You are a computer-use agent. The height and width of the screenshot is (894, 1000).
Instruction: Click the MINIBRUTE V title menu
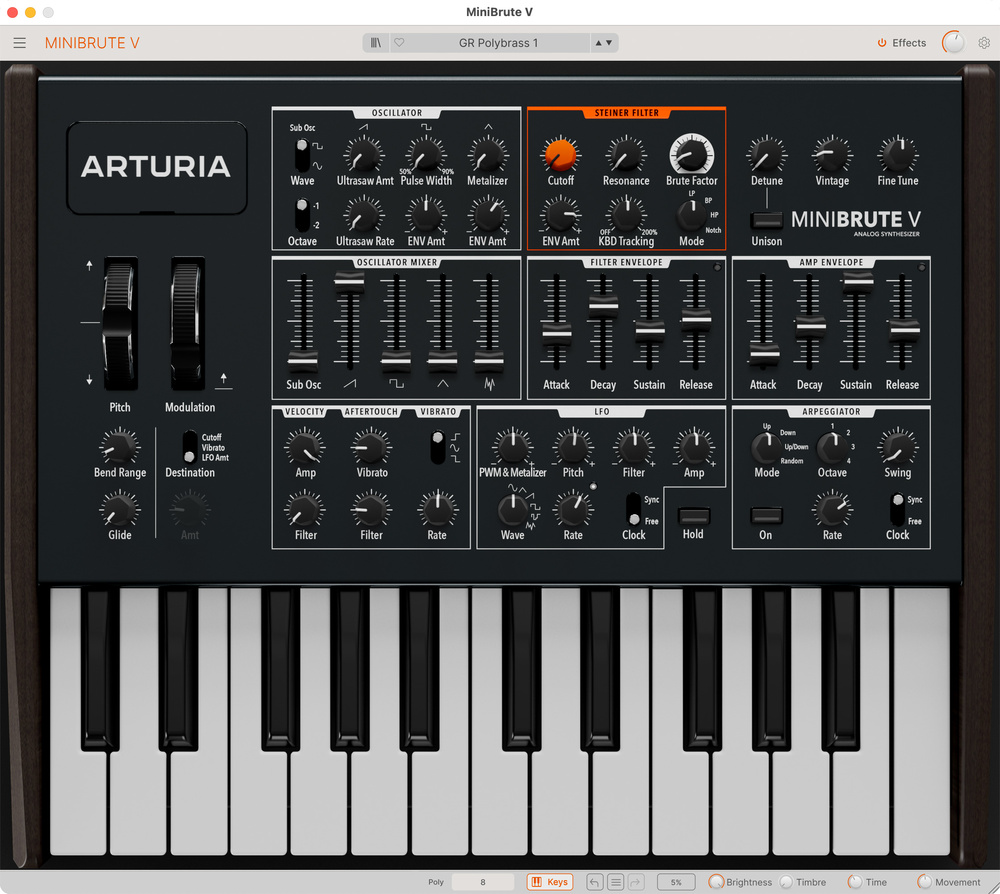92,43
